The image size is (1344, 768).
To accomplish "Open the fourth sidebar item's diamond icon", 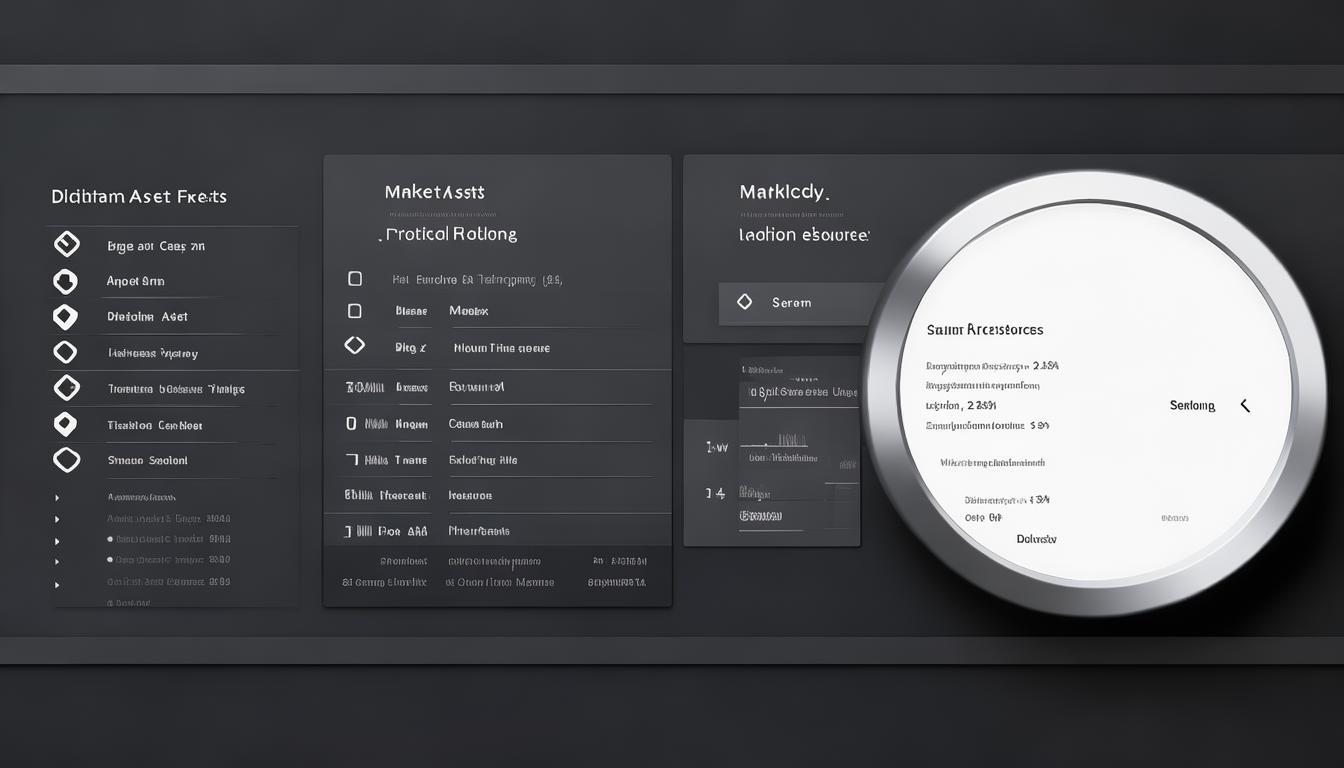I will coord(65,352).
